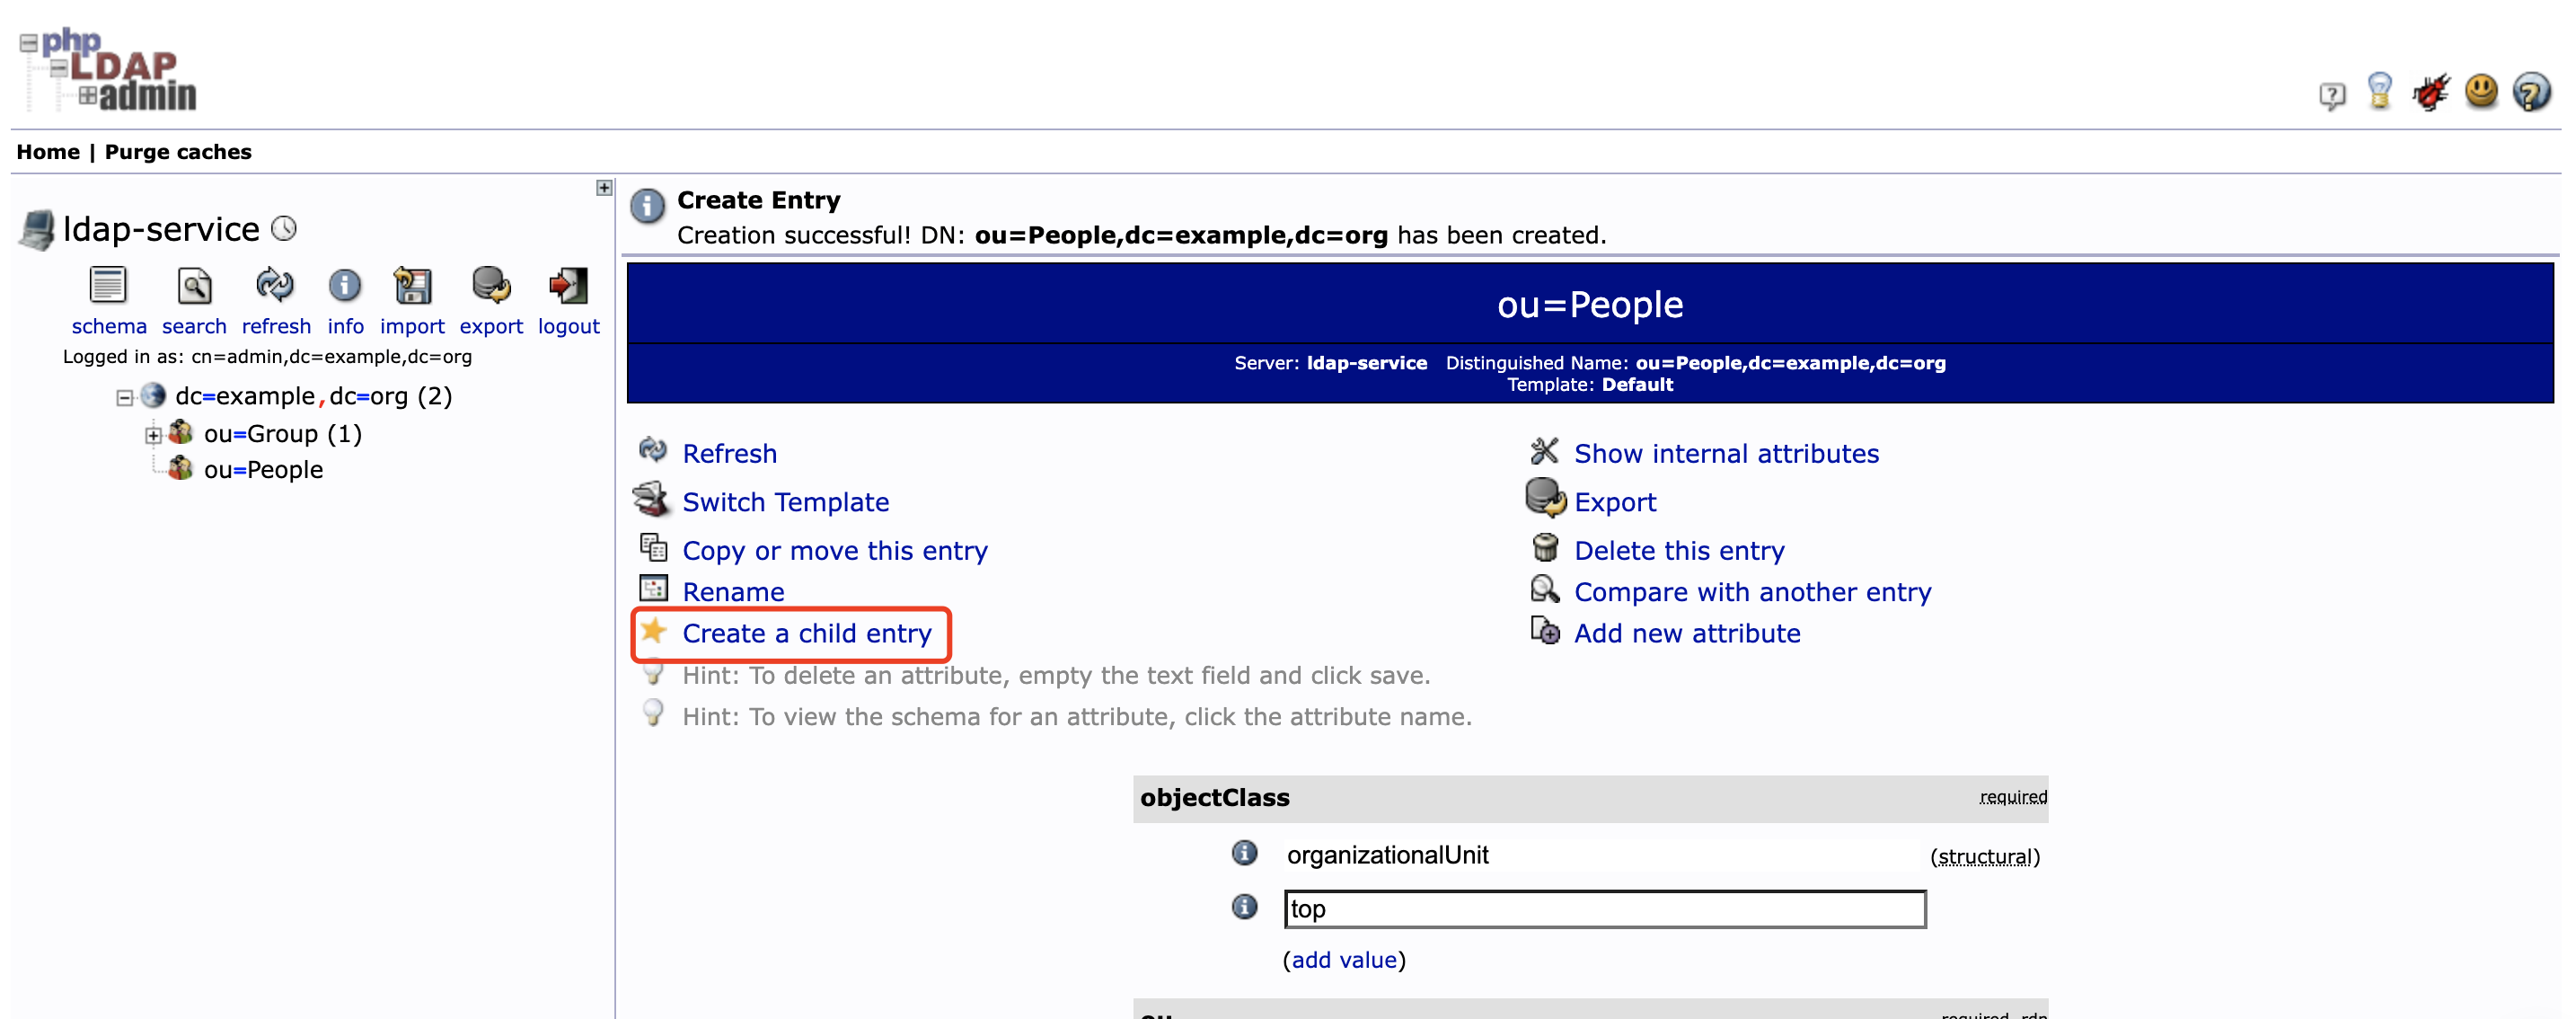2576x1019 pixels.
Task: Collapse the dc=example,dc=org tree node
Action: coord(124,398)
